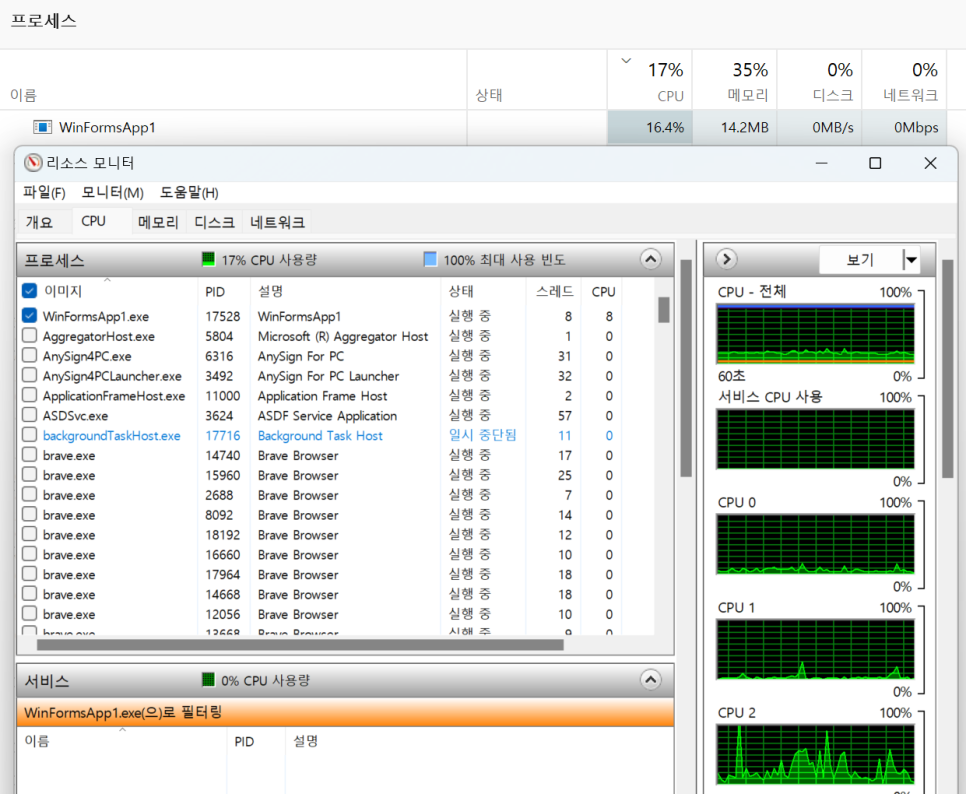Enable the backgroundTaskHost.exe checkbox

point(29,436)
